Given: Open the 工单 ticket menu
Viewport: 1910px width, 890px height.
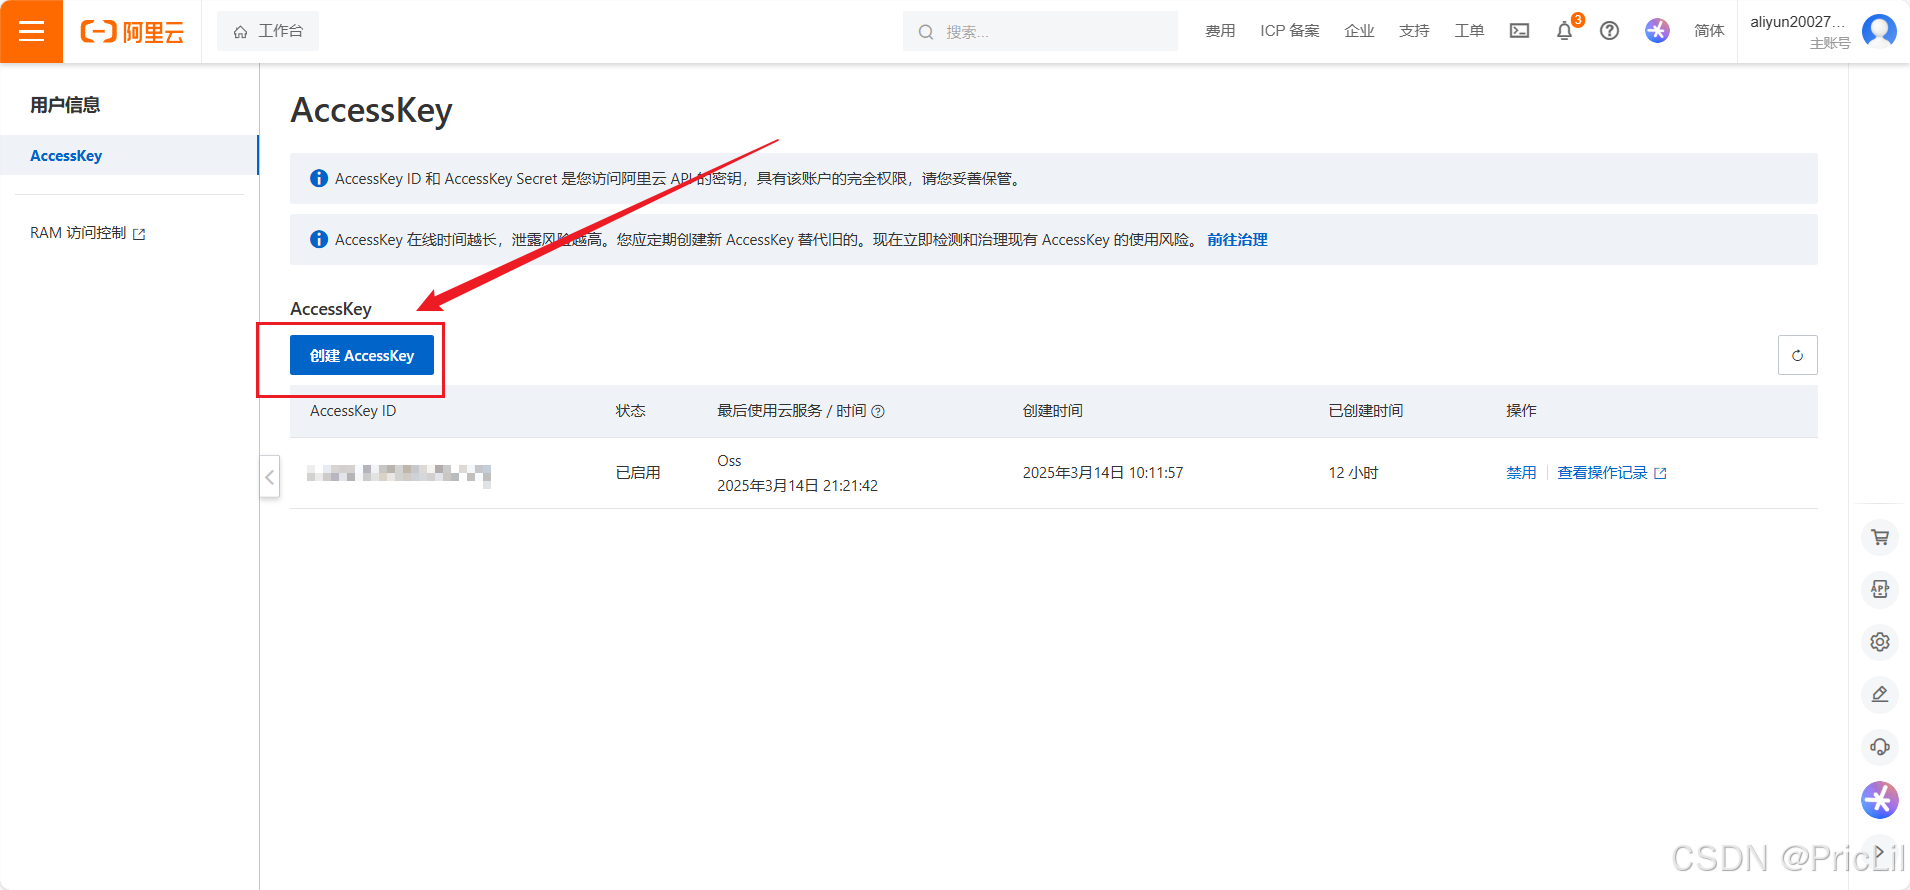Looking at the screenshot, I should 1469,31.
